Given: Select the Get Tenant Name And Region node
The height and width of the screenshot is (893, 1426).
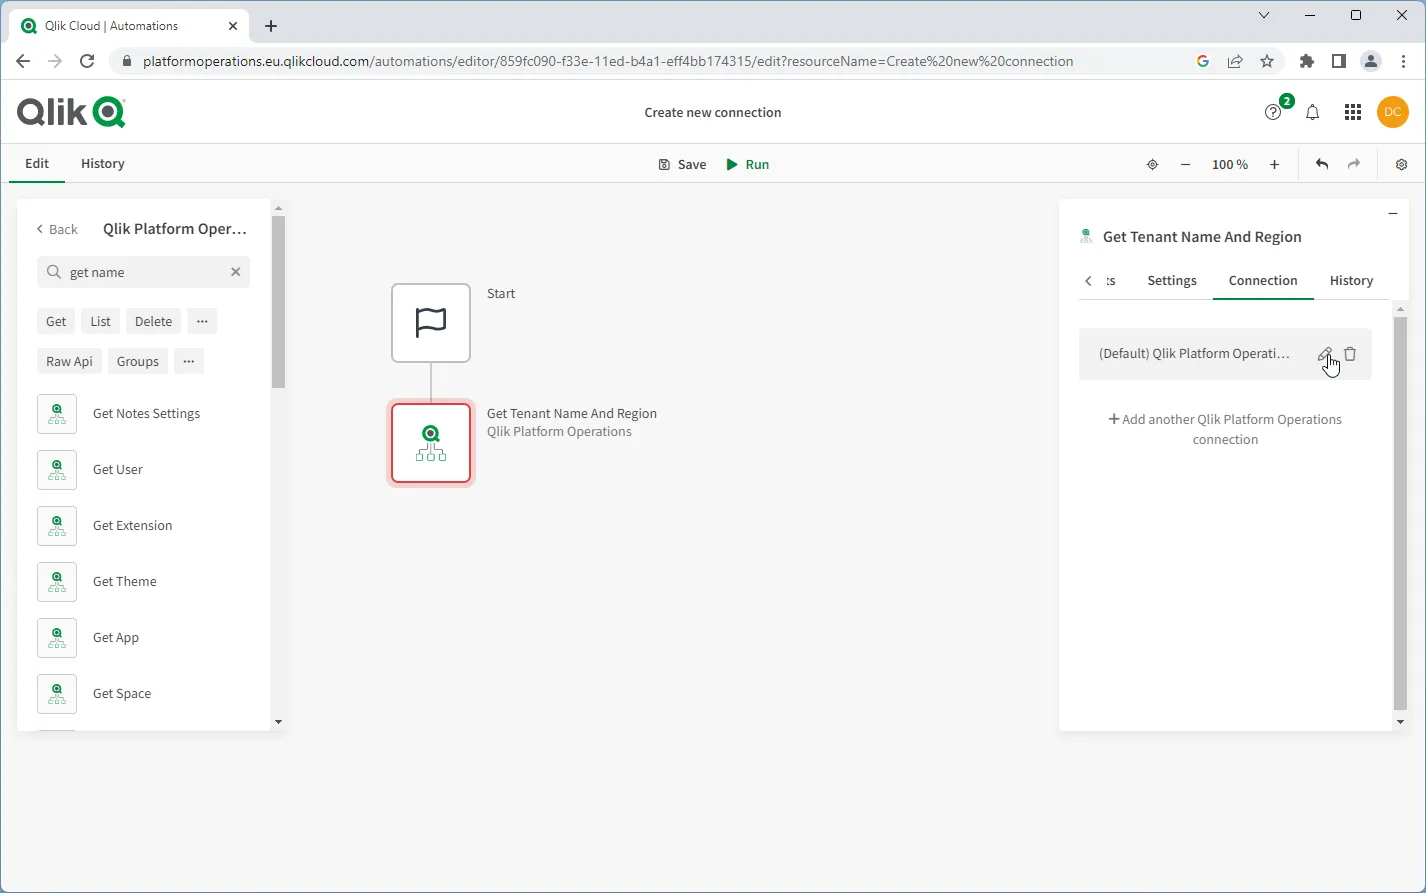Looking at the screenshot, I should coord(430,443).
